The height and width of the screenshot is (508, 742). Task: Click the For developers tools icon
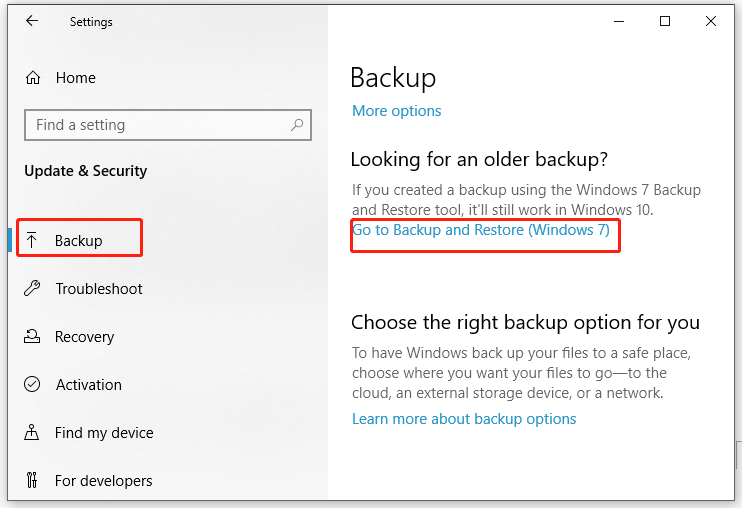coord(33,481)
